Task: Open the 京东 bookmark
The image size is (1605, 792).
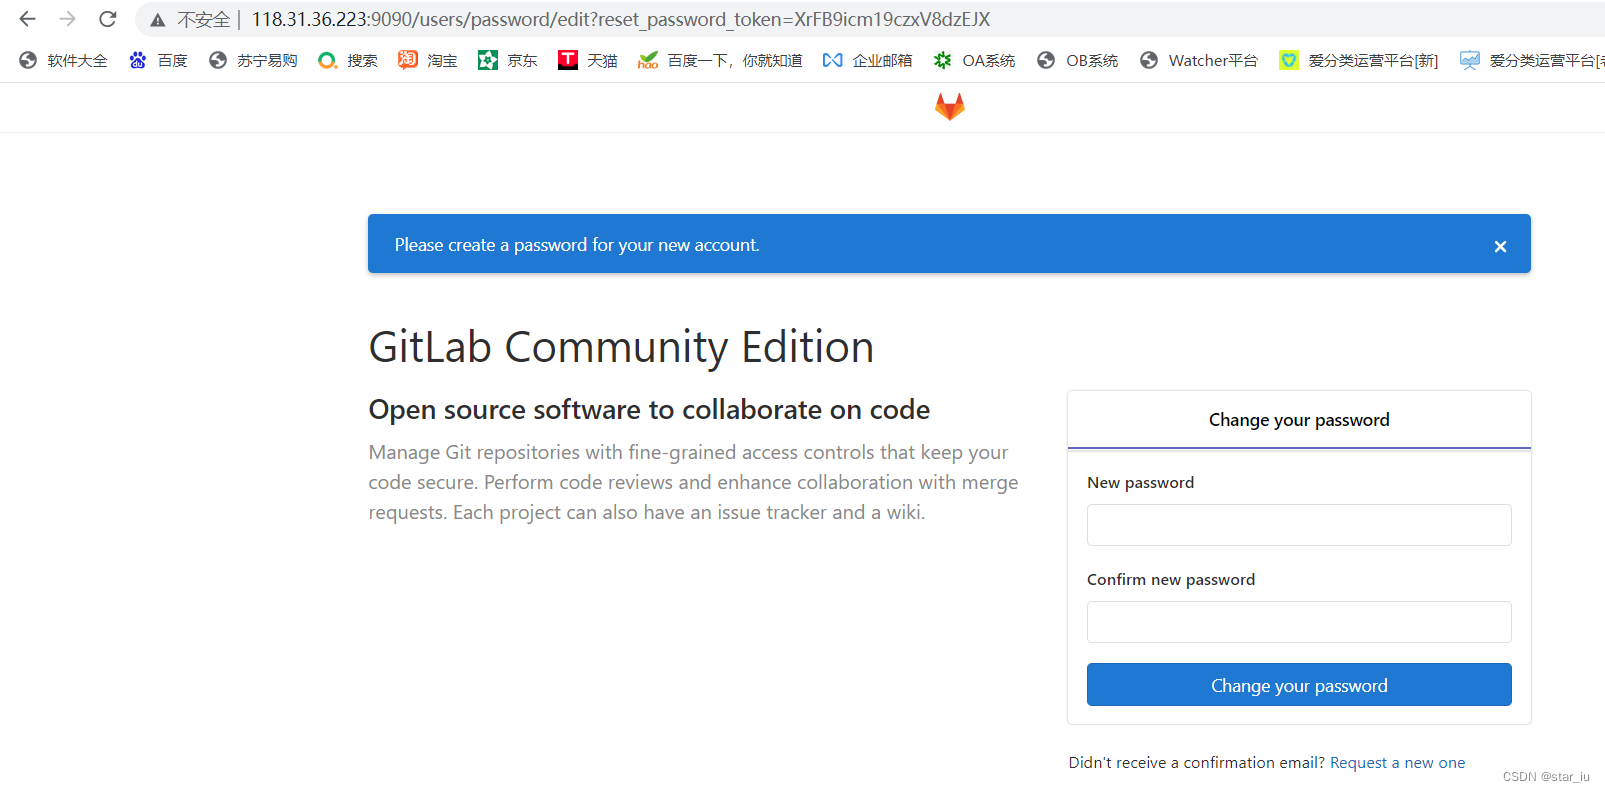Action: [508, 60]
